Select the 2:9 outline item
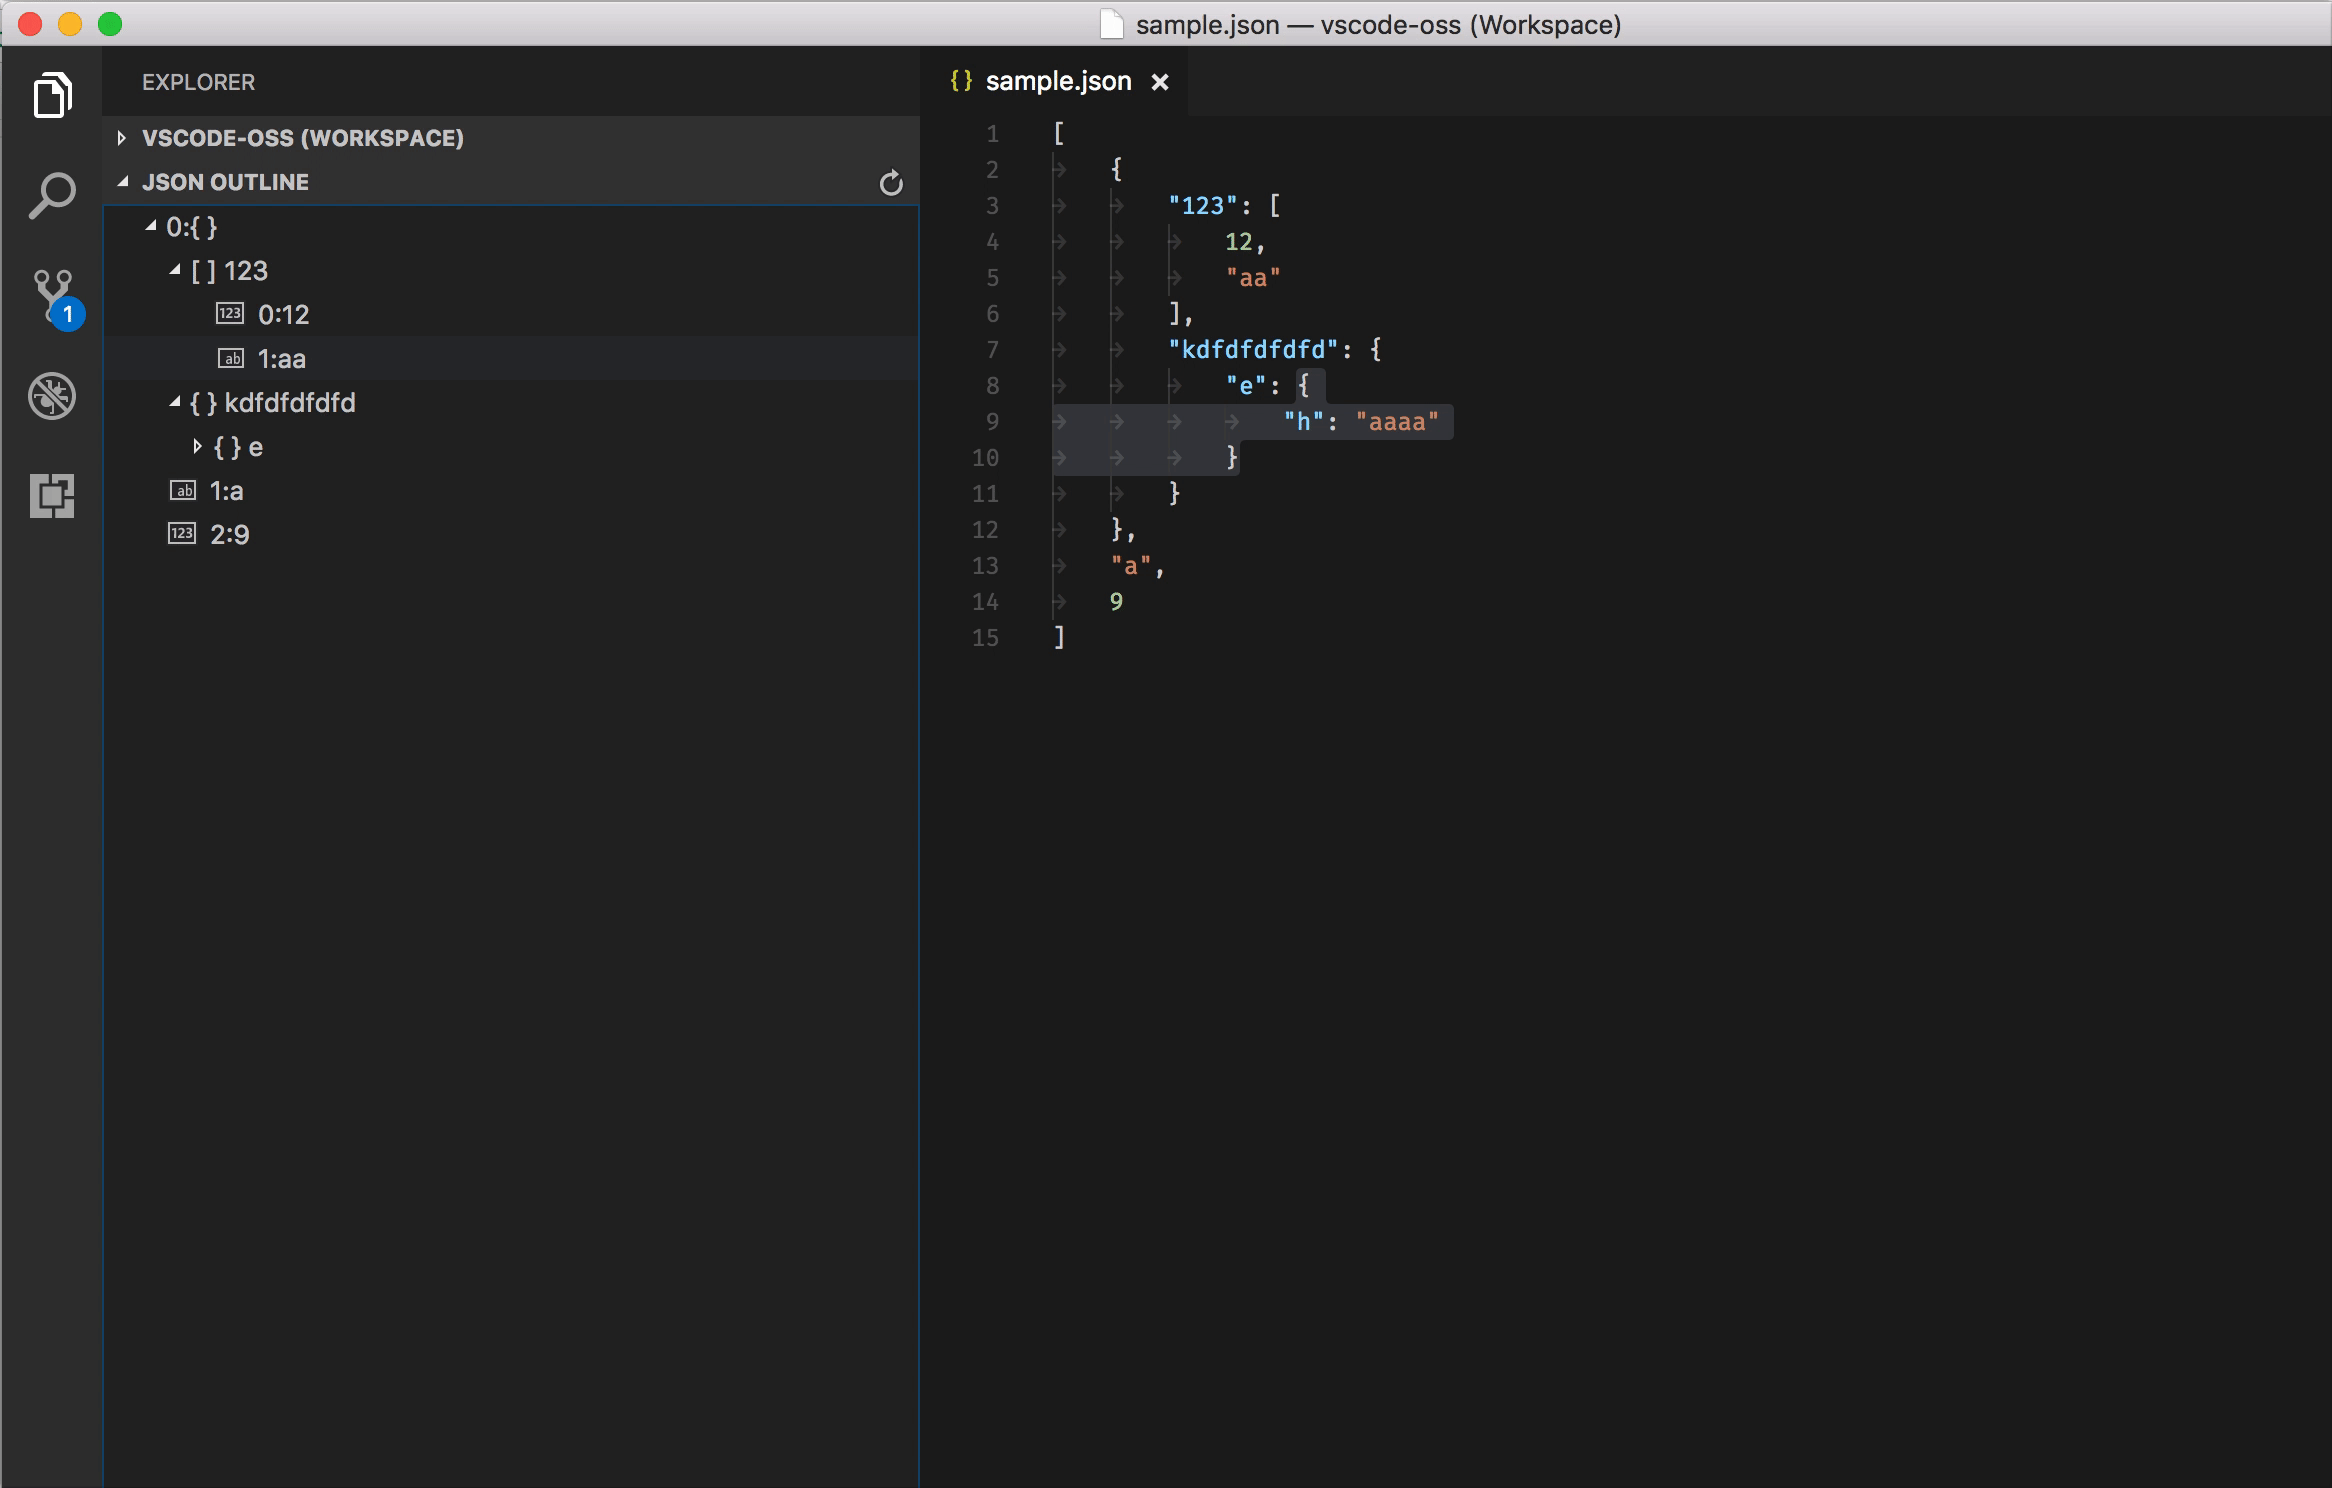Viewport: 2332px width, 1488px height. (x=511, y=534)
